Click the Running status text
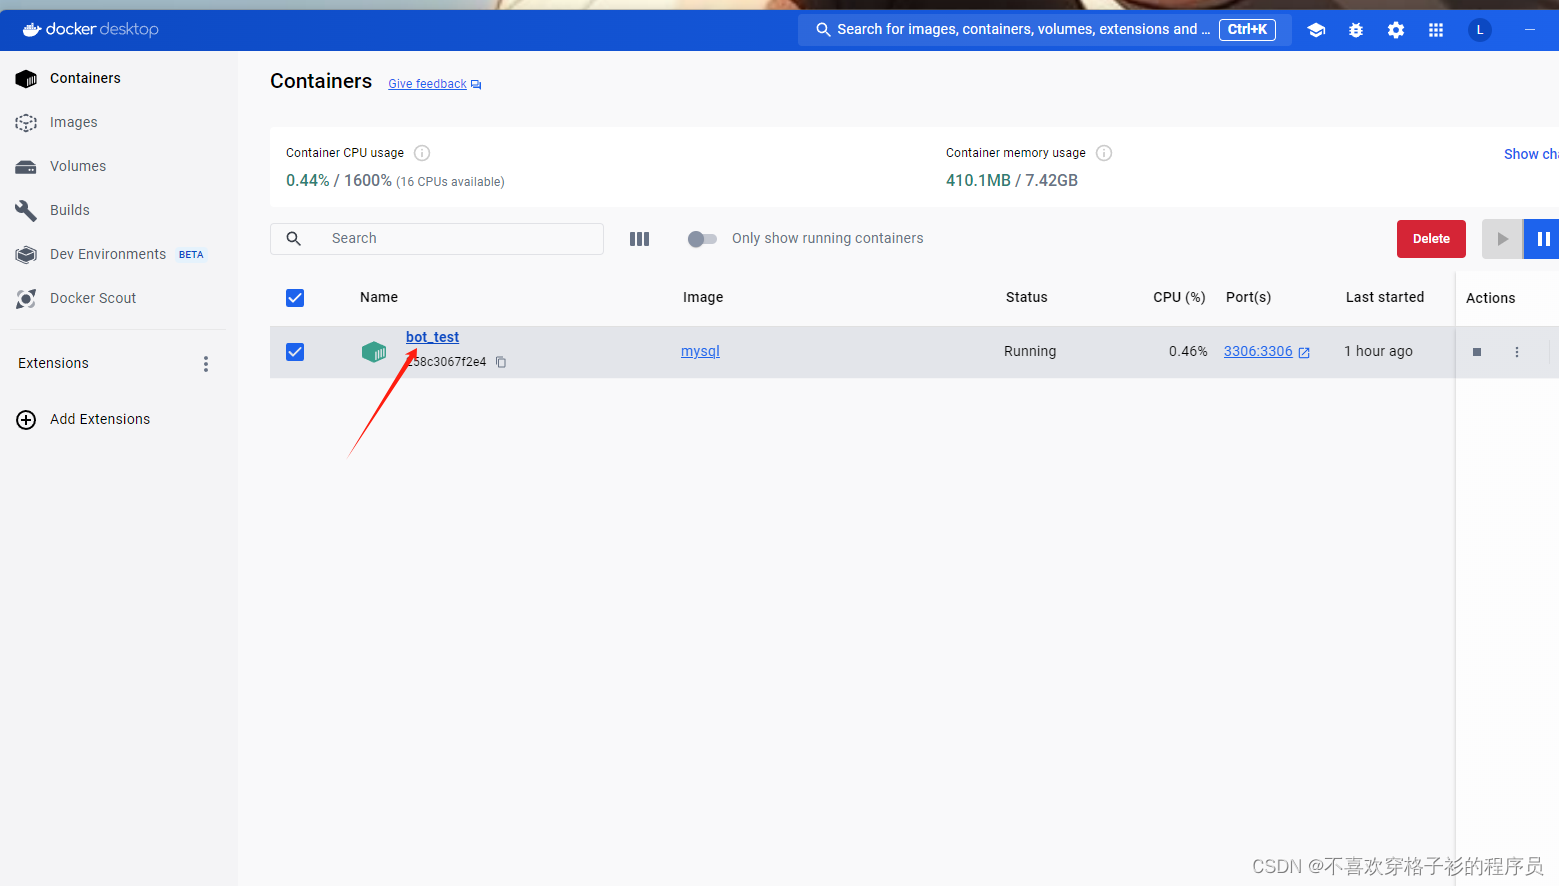The height and width of the screenshot is (886, 1559). [x=1030, y=351]
